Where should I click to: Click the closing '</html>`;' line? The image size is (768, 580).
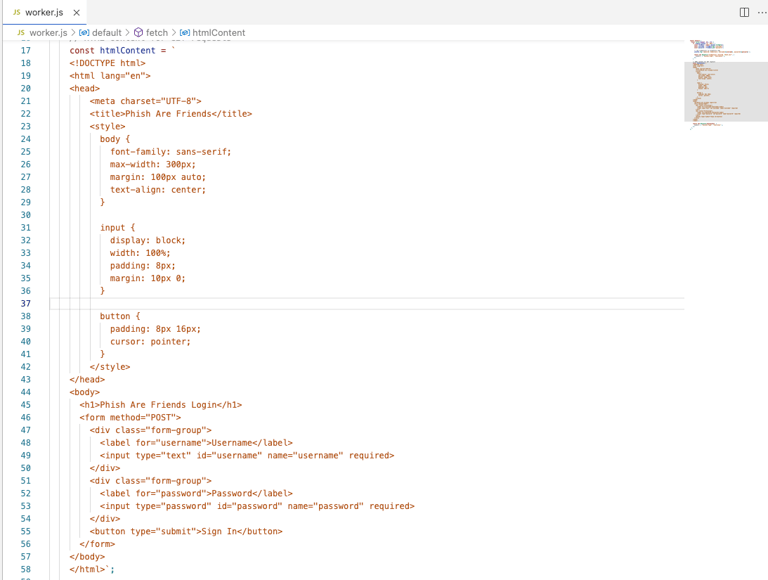click(x=92, y=569)
